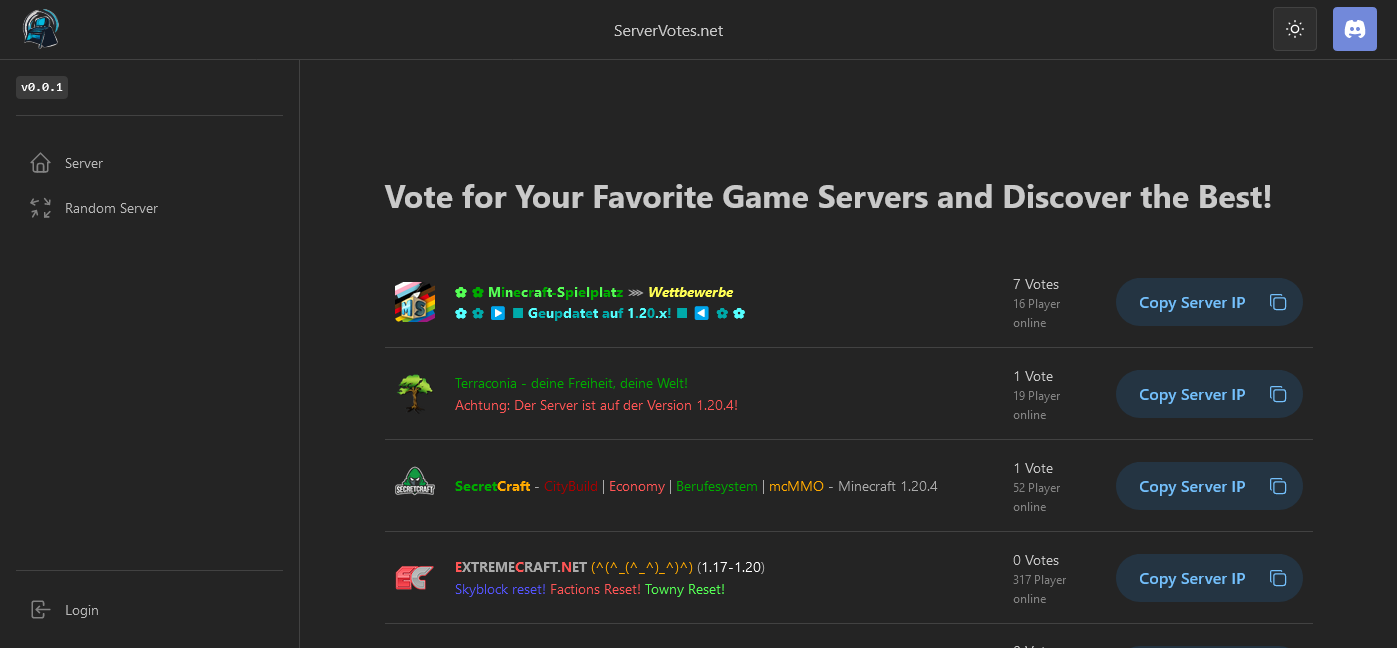The image size is (1397, 648).
Task: Click the ExtremeCraft server logo
Action: point(414,578)
